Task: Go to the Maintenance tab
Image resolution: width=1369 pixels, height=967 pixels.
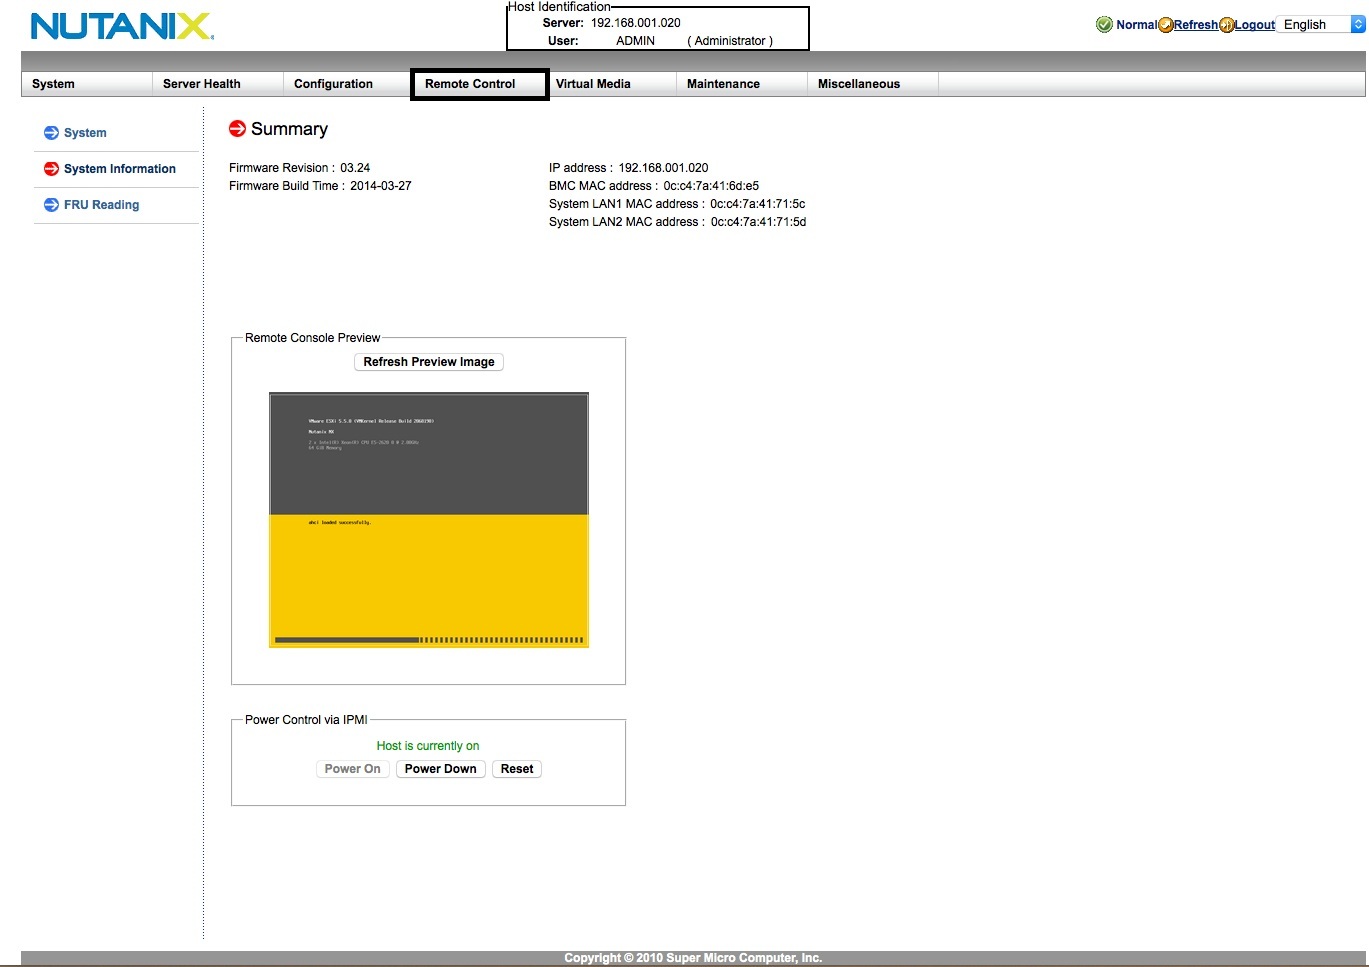Action: (723, 84)
